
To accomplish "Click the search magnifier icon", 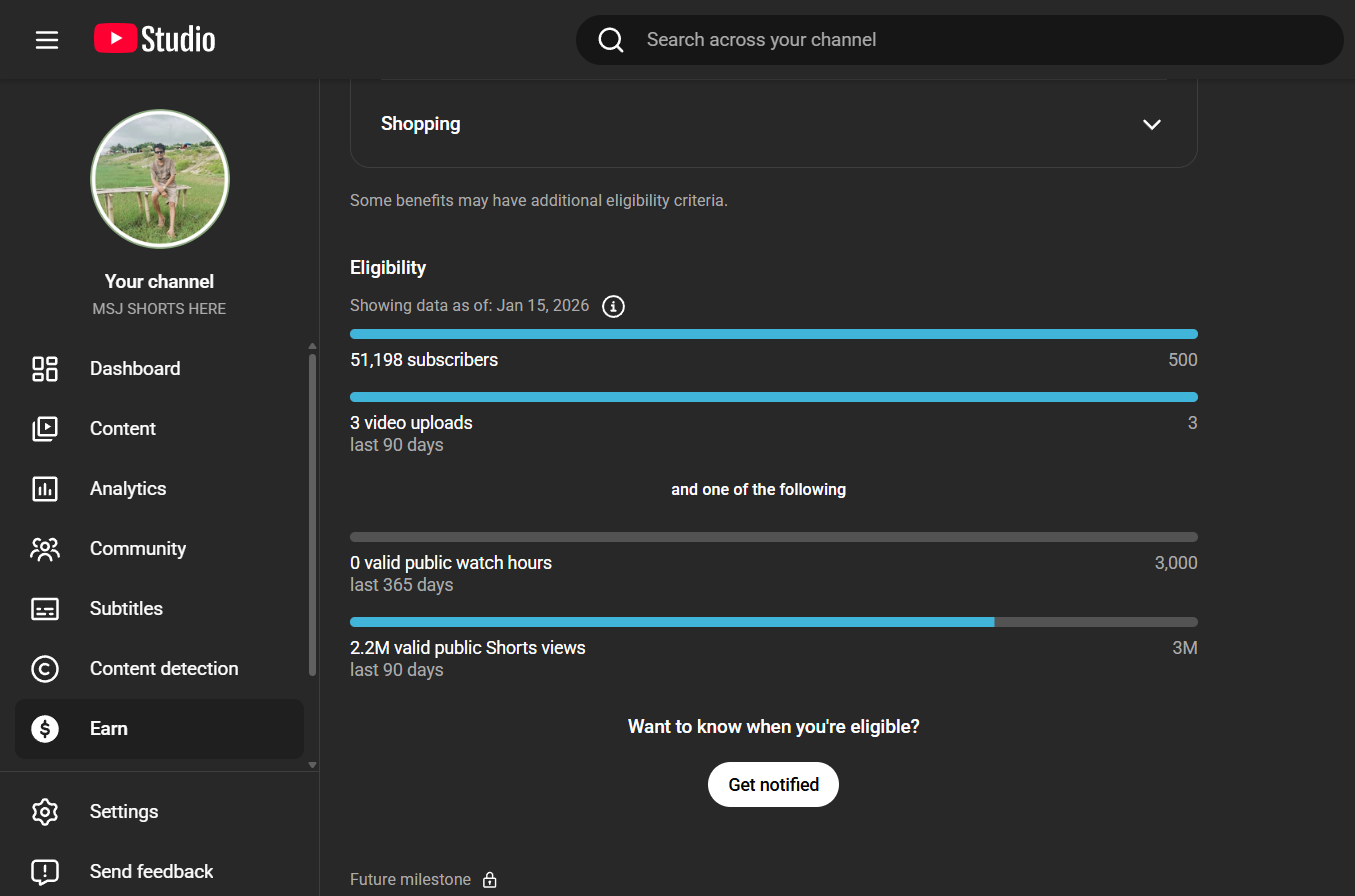I will tap(611, 40).
